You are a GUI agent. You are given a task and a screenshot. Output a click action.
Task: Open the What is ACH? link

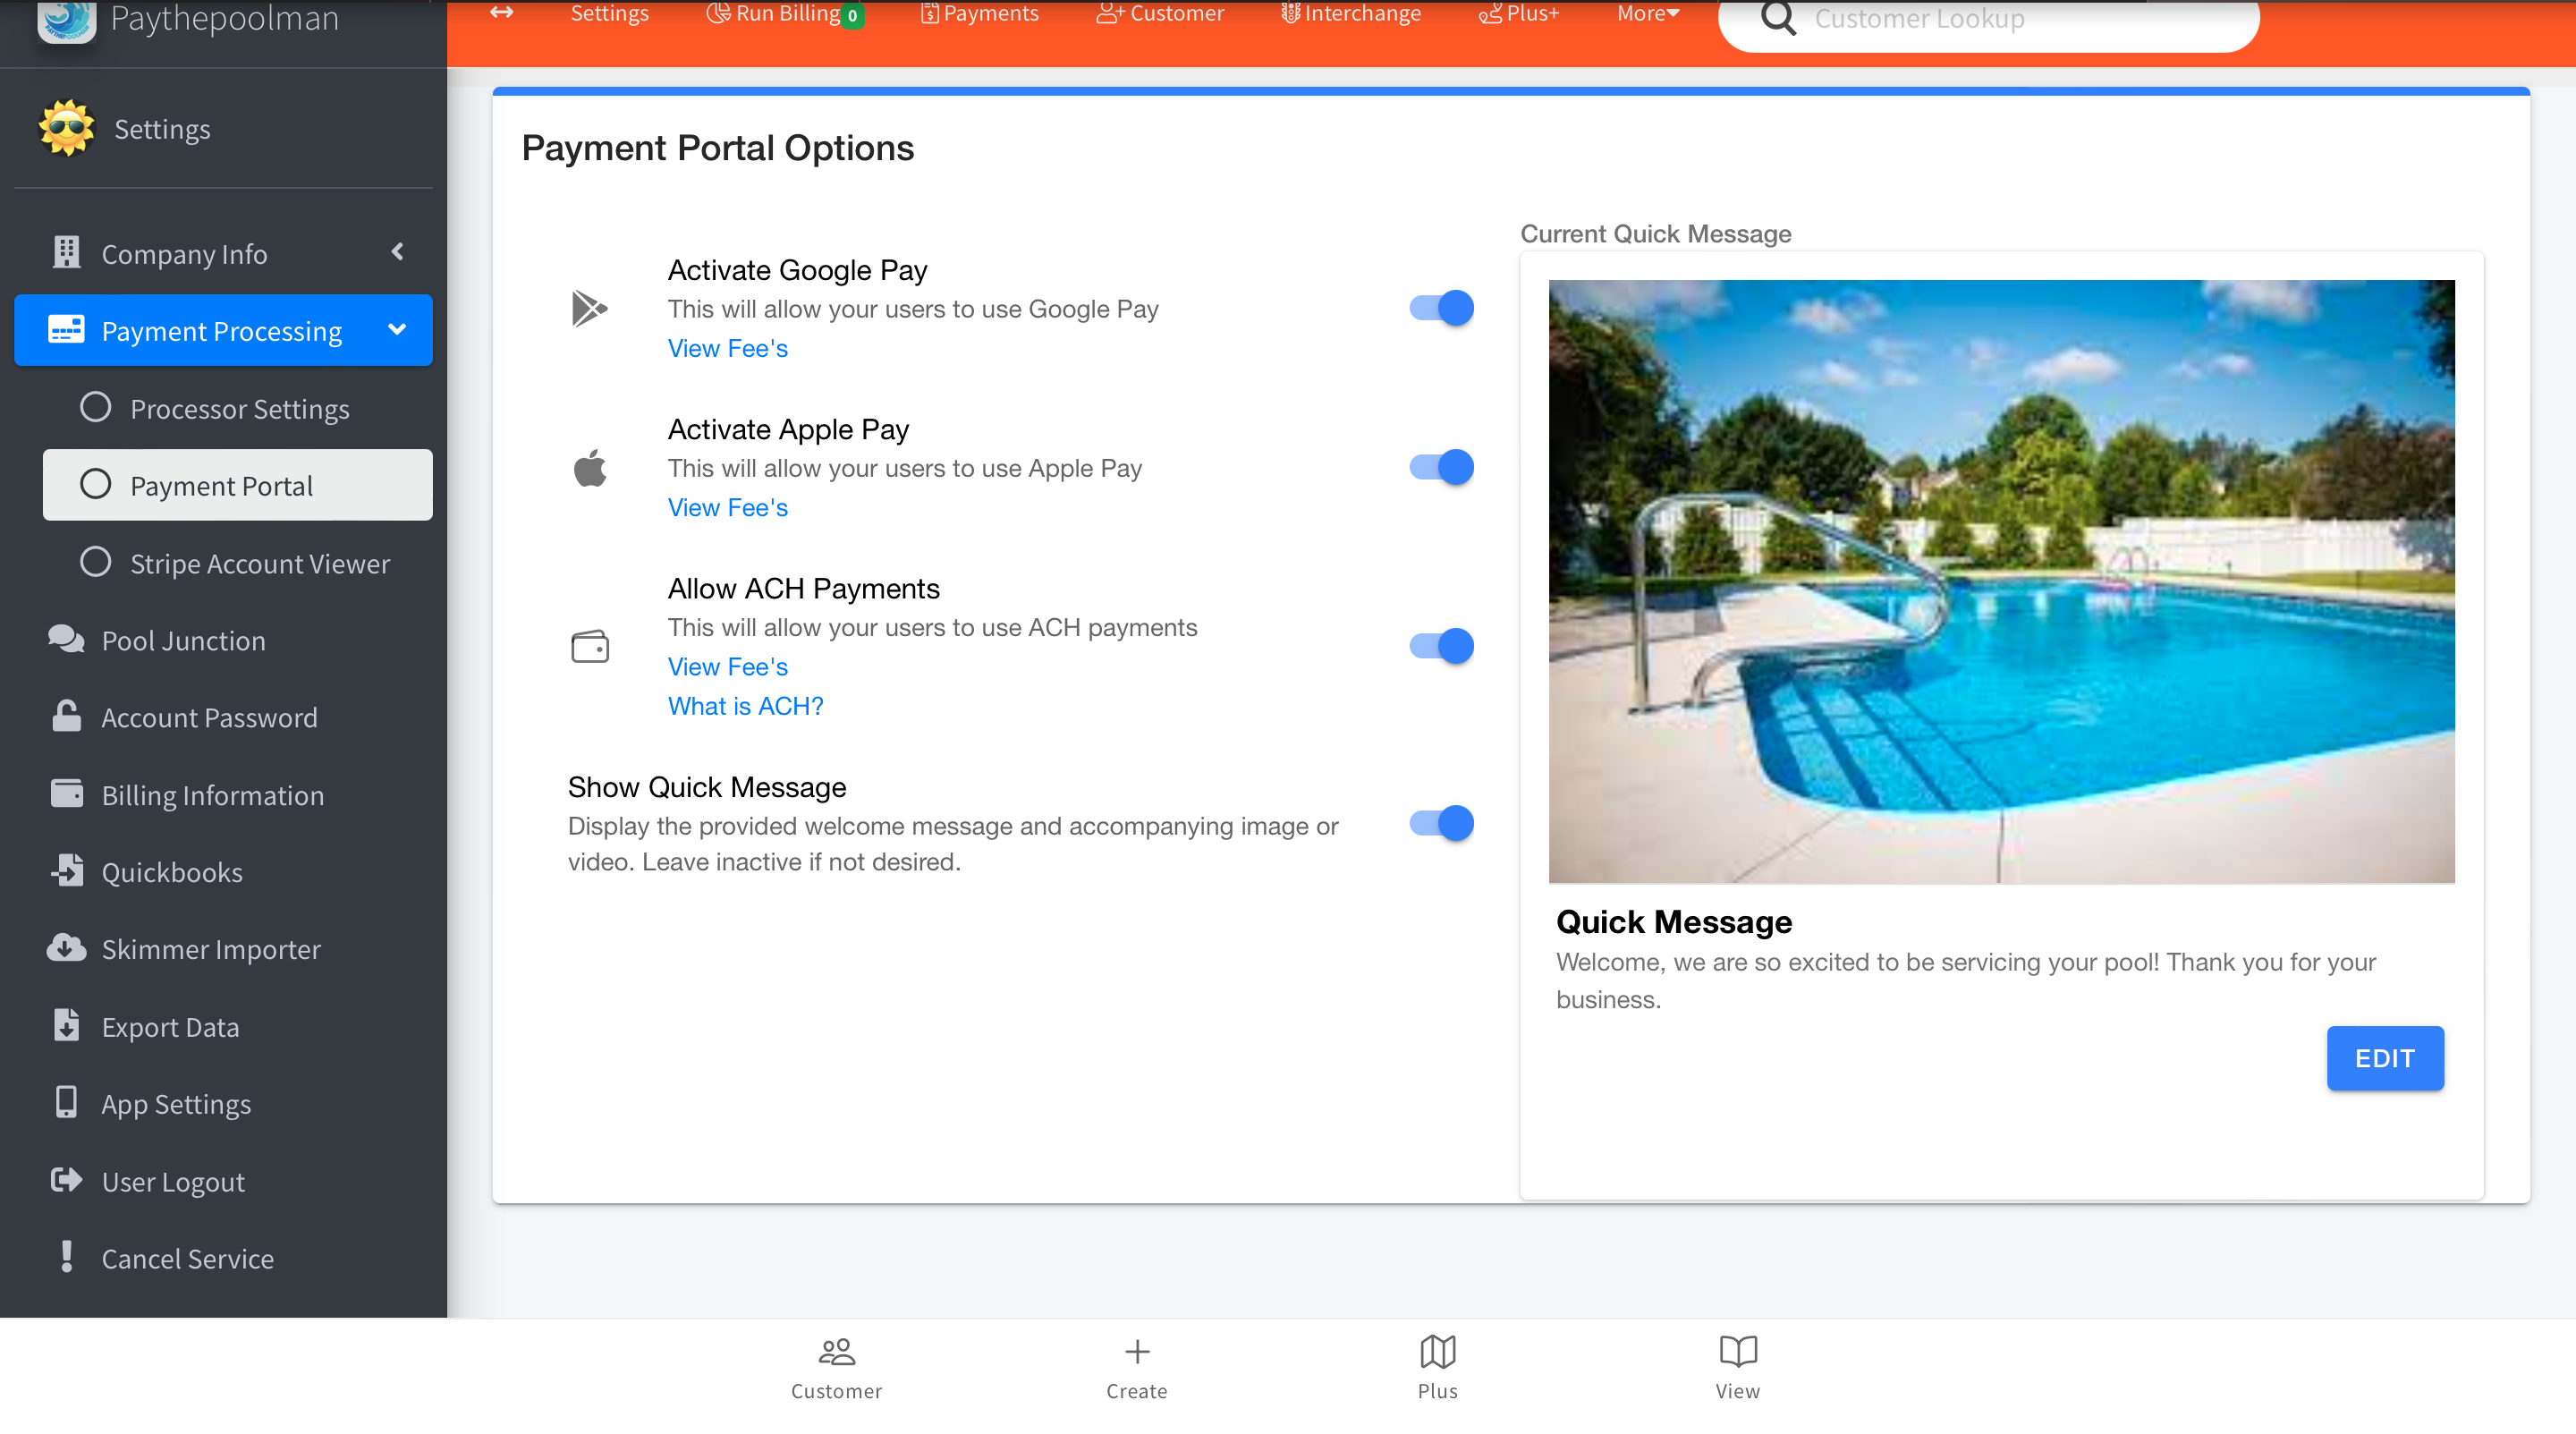pyautogui.click(x=745, y=706)
